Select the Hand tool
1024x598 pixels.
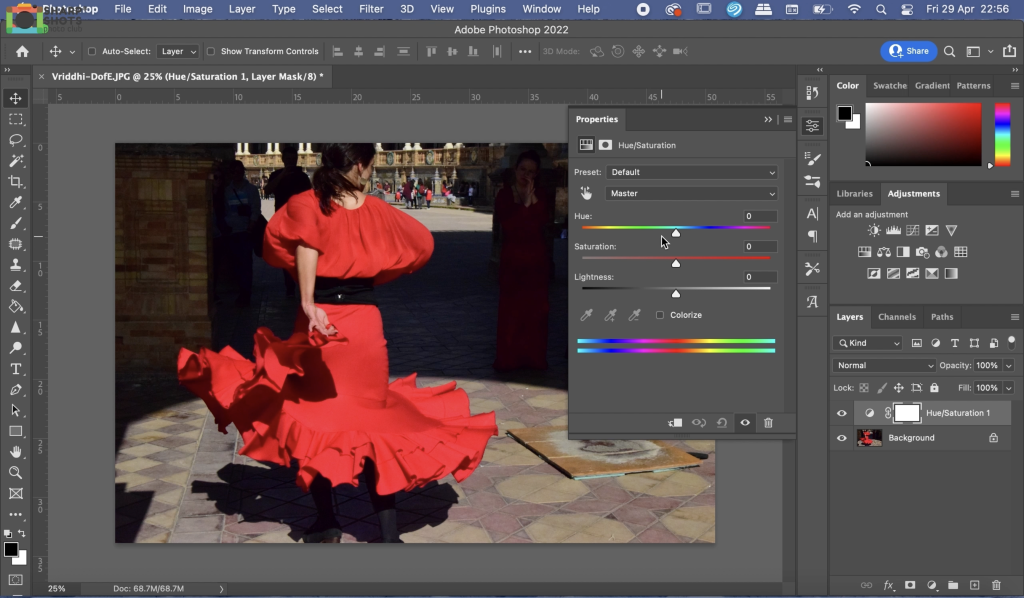16,452
